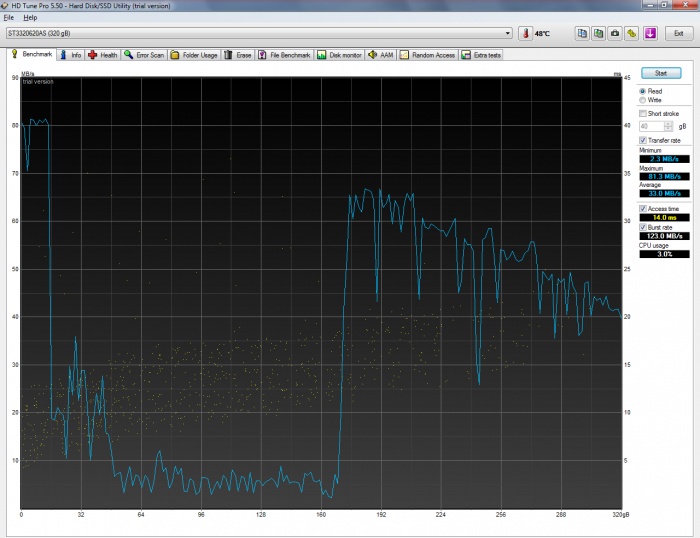Save screenshot camera icon

[x=615, y=33]
